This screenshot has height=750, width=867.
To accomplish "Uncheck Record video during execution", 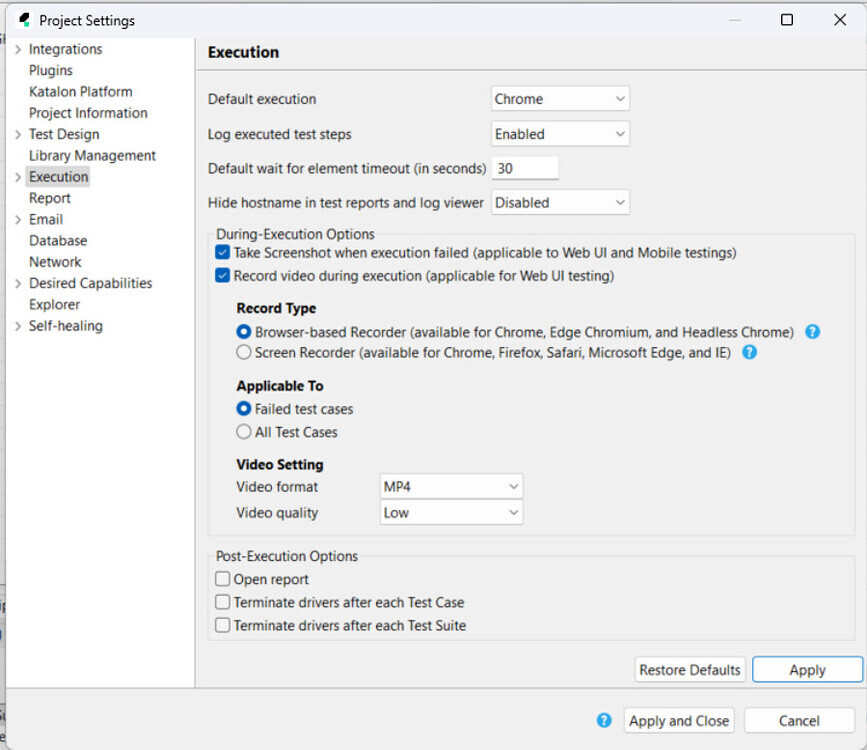I will point(223,276).
